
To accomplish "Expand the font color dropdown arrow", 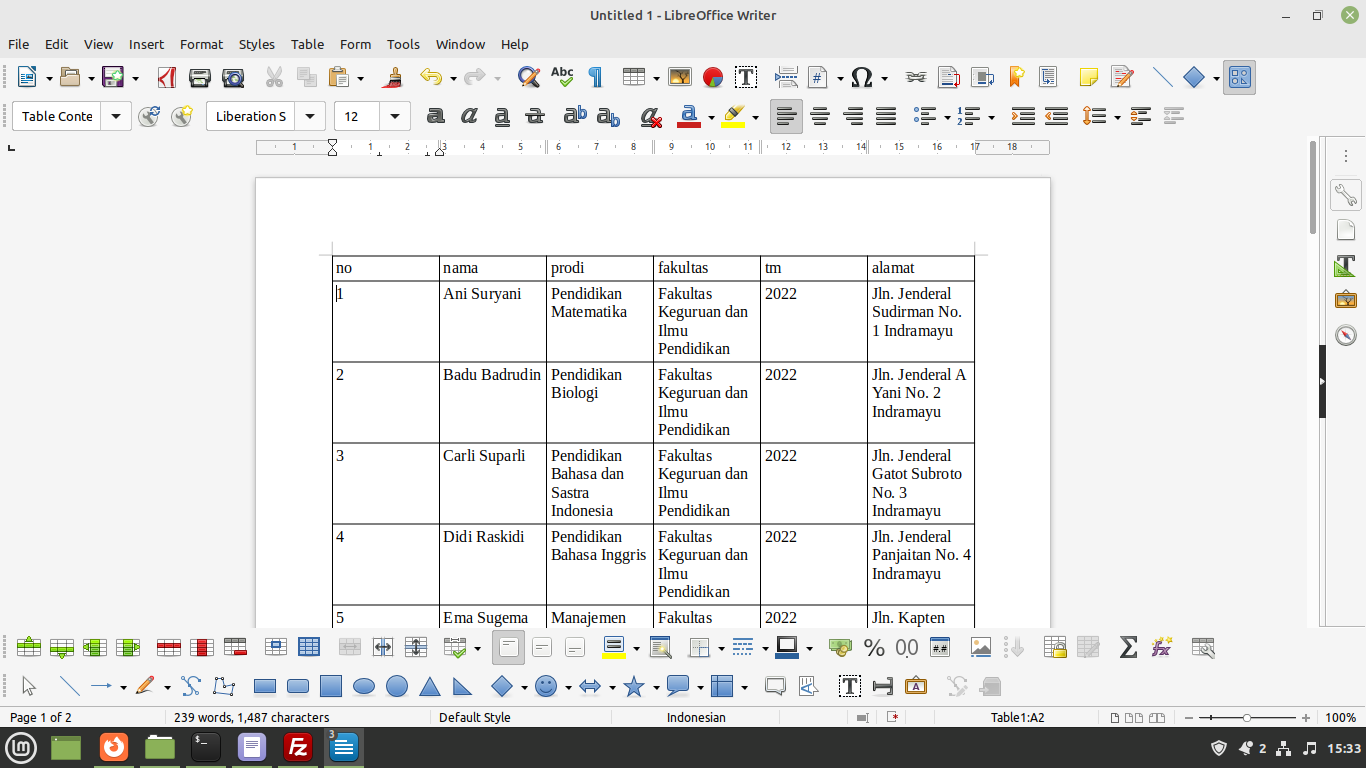I will (711, 117).
